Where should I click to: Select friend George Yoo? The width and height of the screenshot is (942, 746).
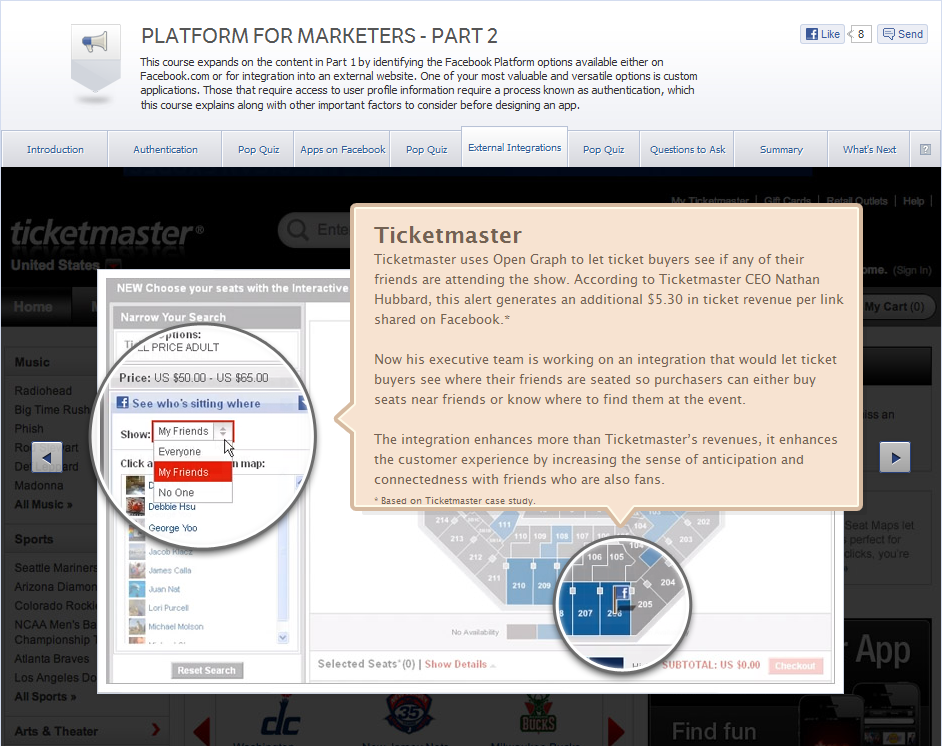[172, 528]
